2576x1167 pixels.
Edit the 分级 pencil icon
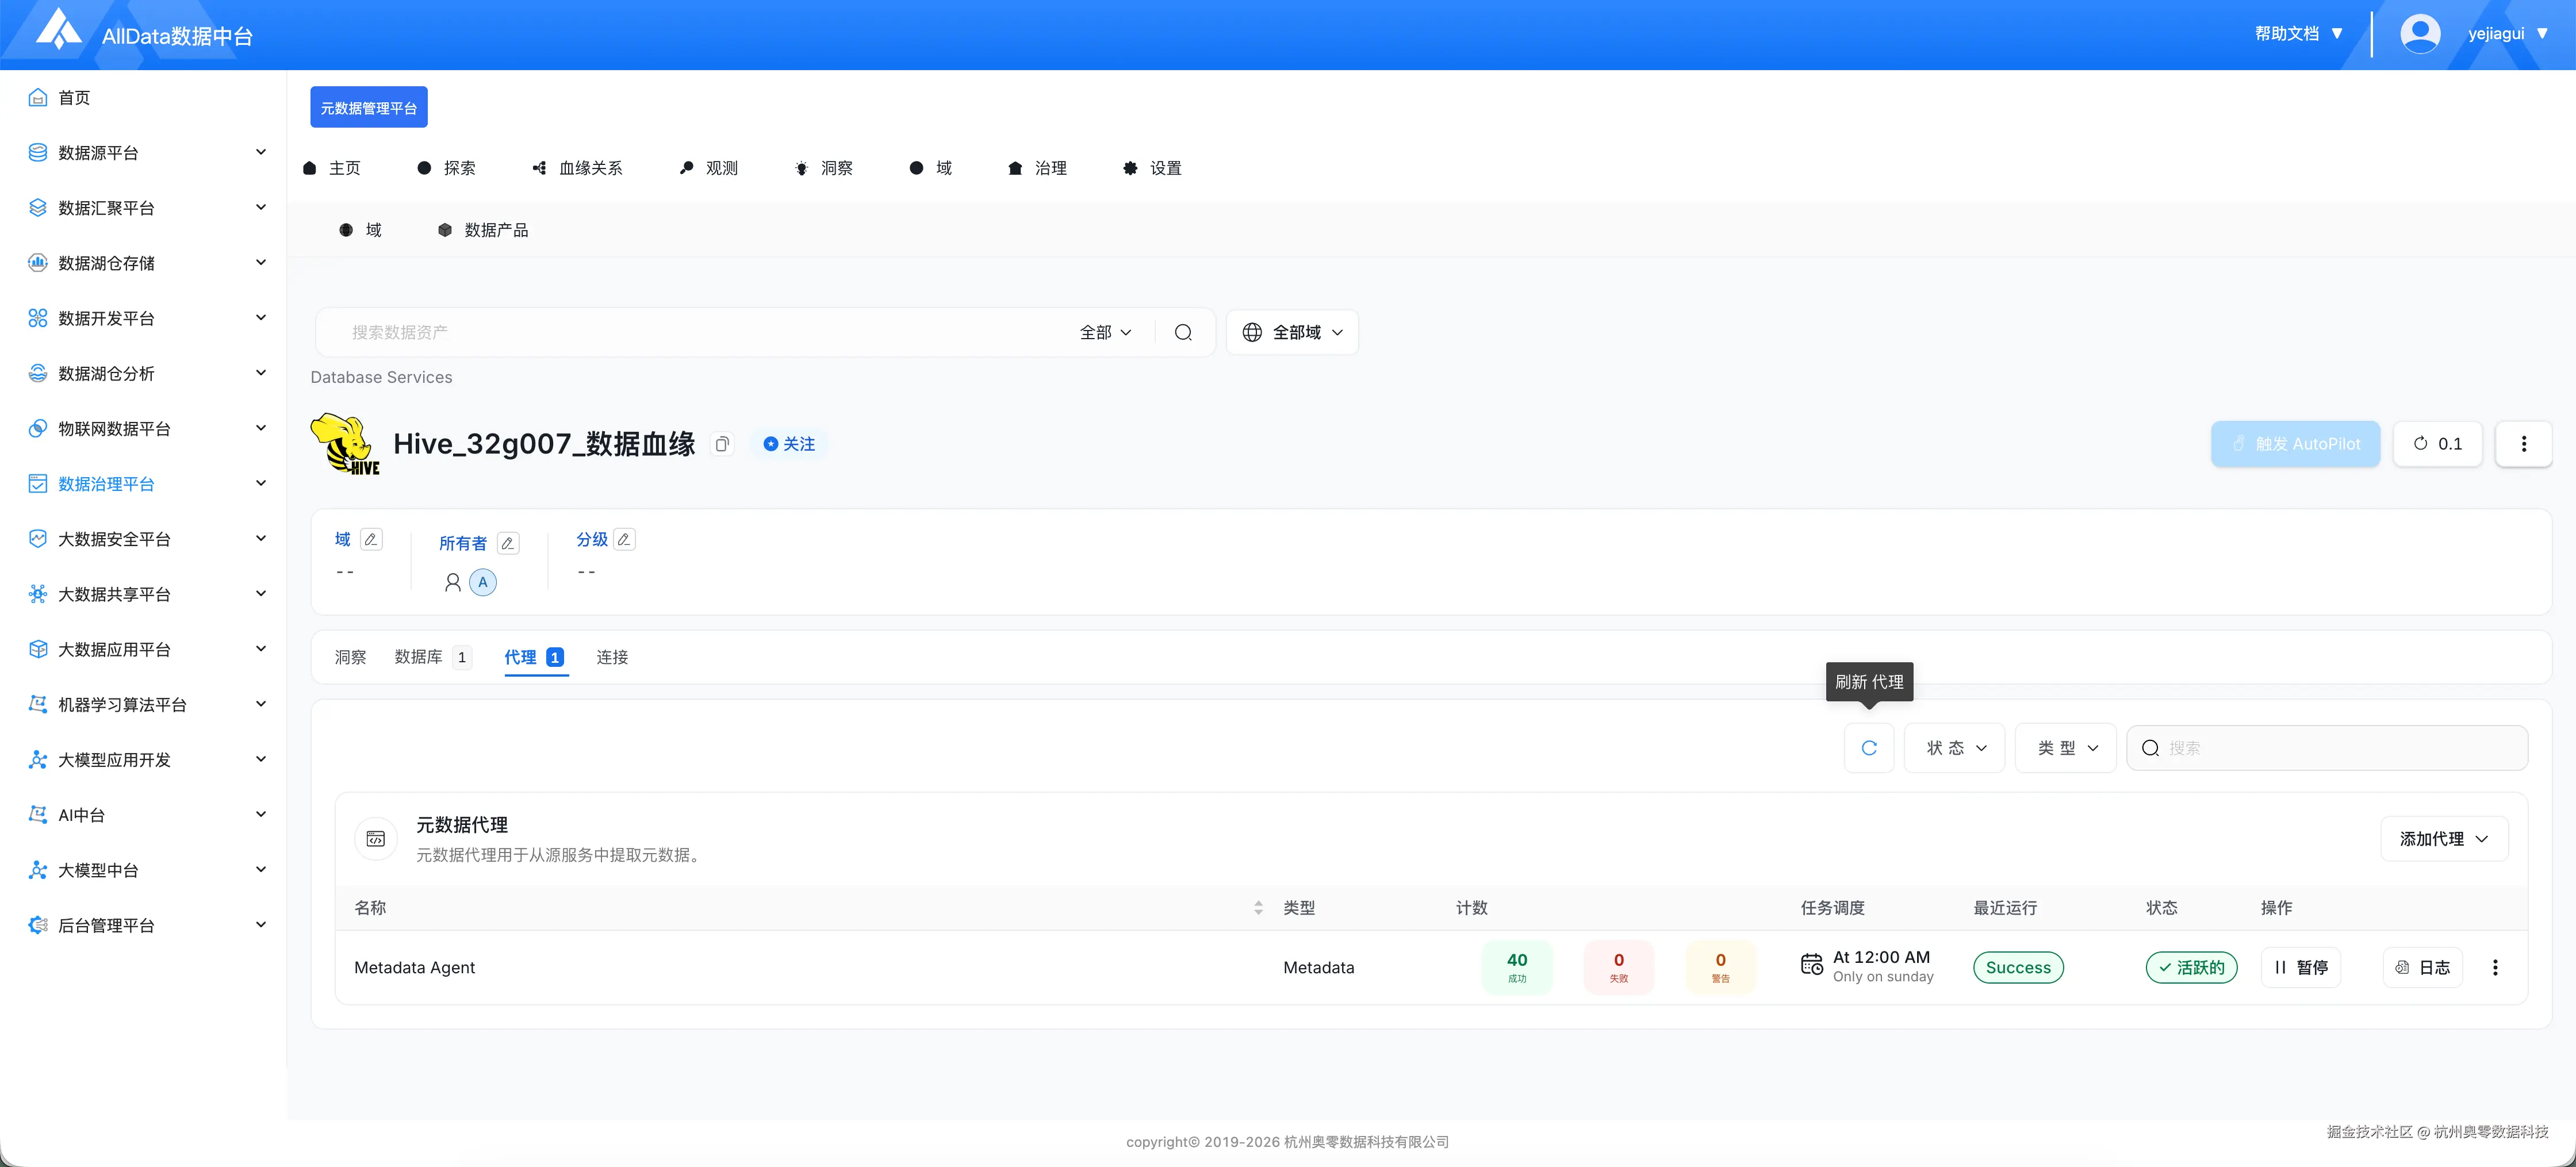tap(624, 539)
